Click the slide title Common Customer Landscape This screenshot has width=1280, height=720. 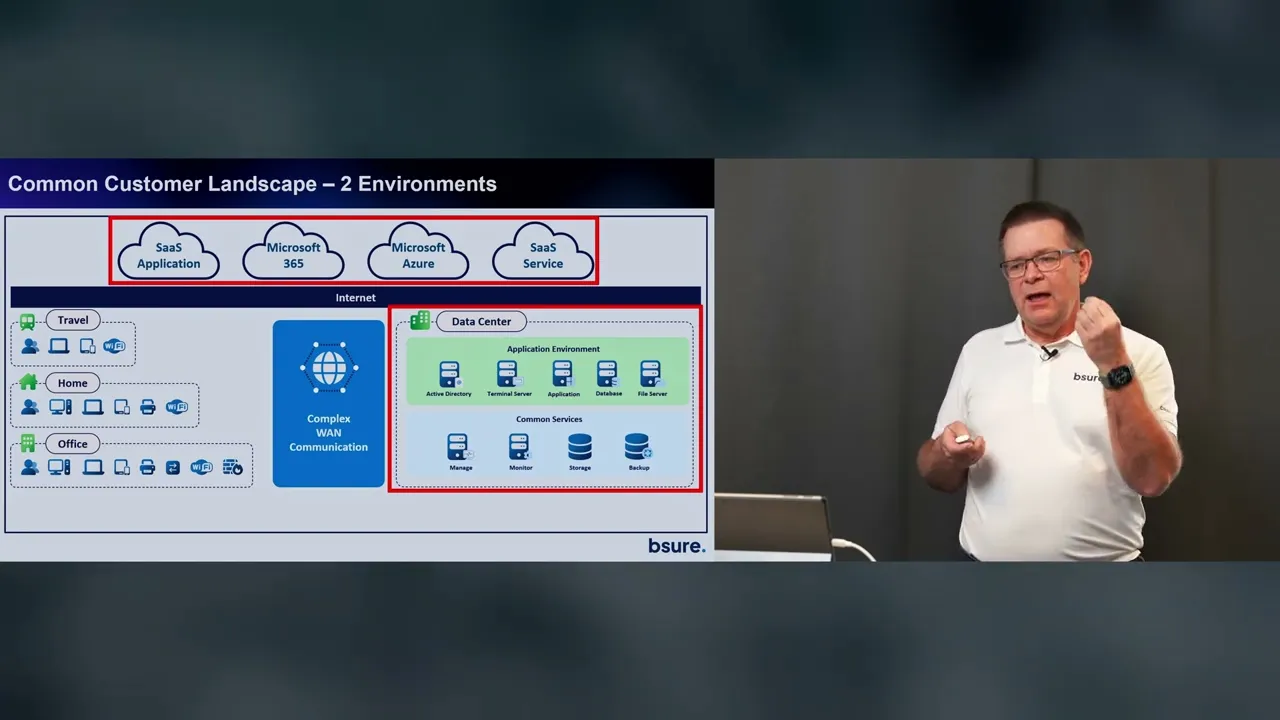pyautogui.click(x=252, y=184)
